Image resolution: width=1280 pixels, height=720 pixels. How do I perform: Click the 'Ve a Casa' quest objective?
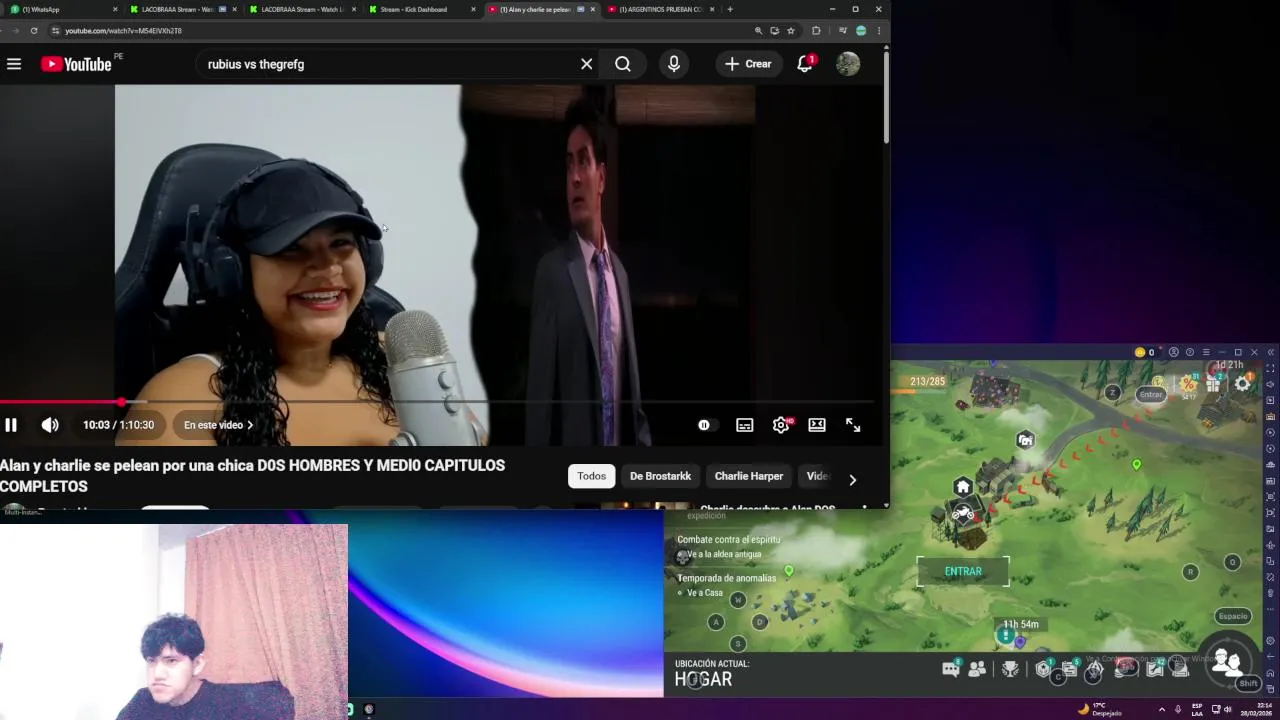[x=704, y=593]
